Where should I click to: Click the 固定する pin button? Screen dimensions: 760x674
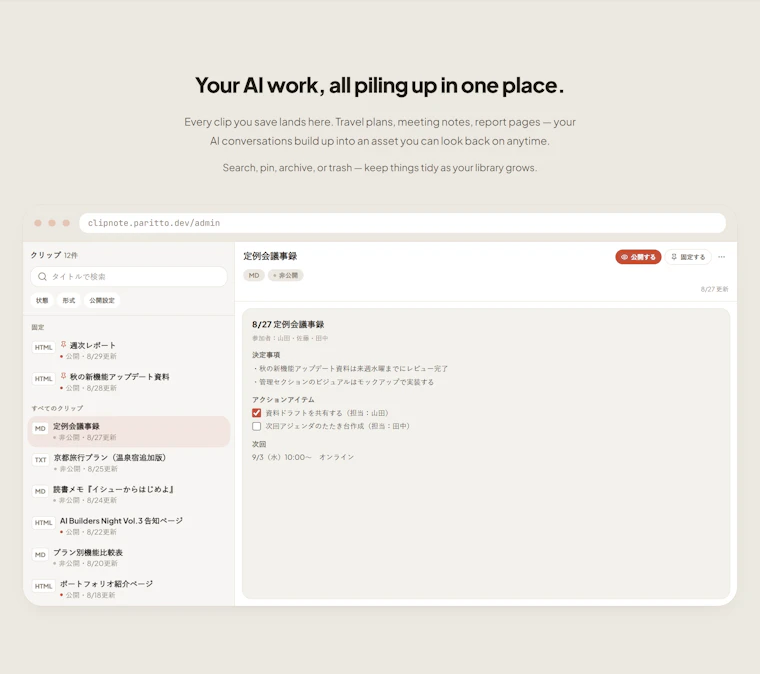click(688, 257)
